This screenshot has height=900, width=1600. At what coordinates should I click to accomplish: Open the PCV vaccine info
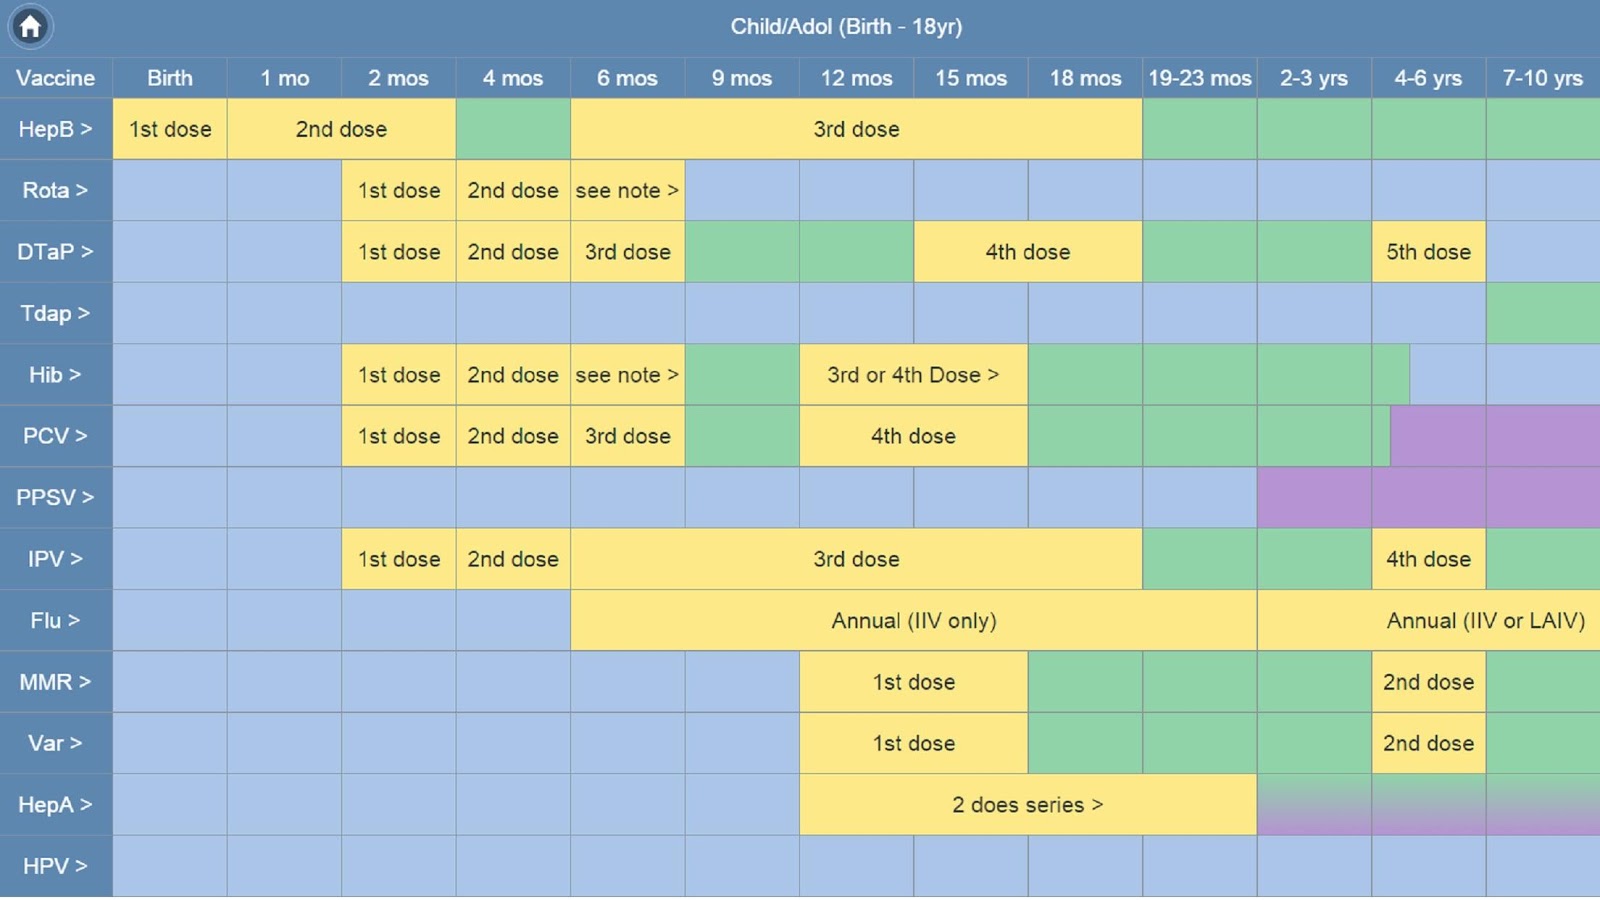click(55, 436)
